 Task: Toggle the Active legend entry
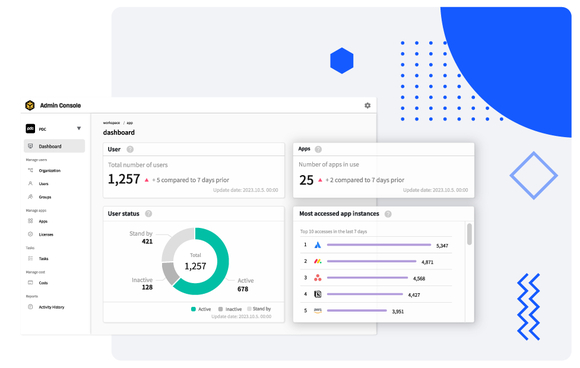pos(201,309)
